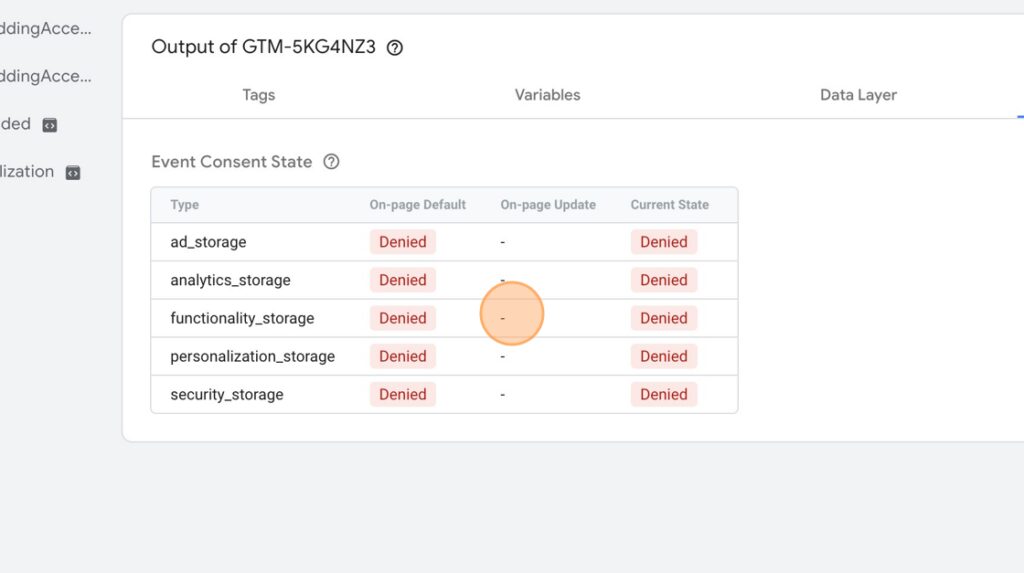
Task: Click personalization_storage On-page Default Denied badge
Action: point(402,356)
